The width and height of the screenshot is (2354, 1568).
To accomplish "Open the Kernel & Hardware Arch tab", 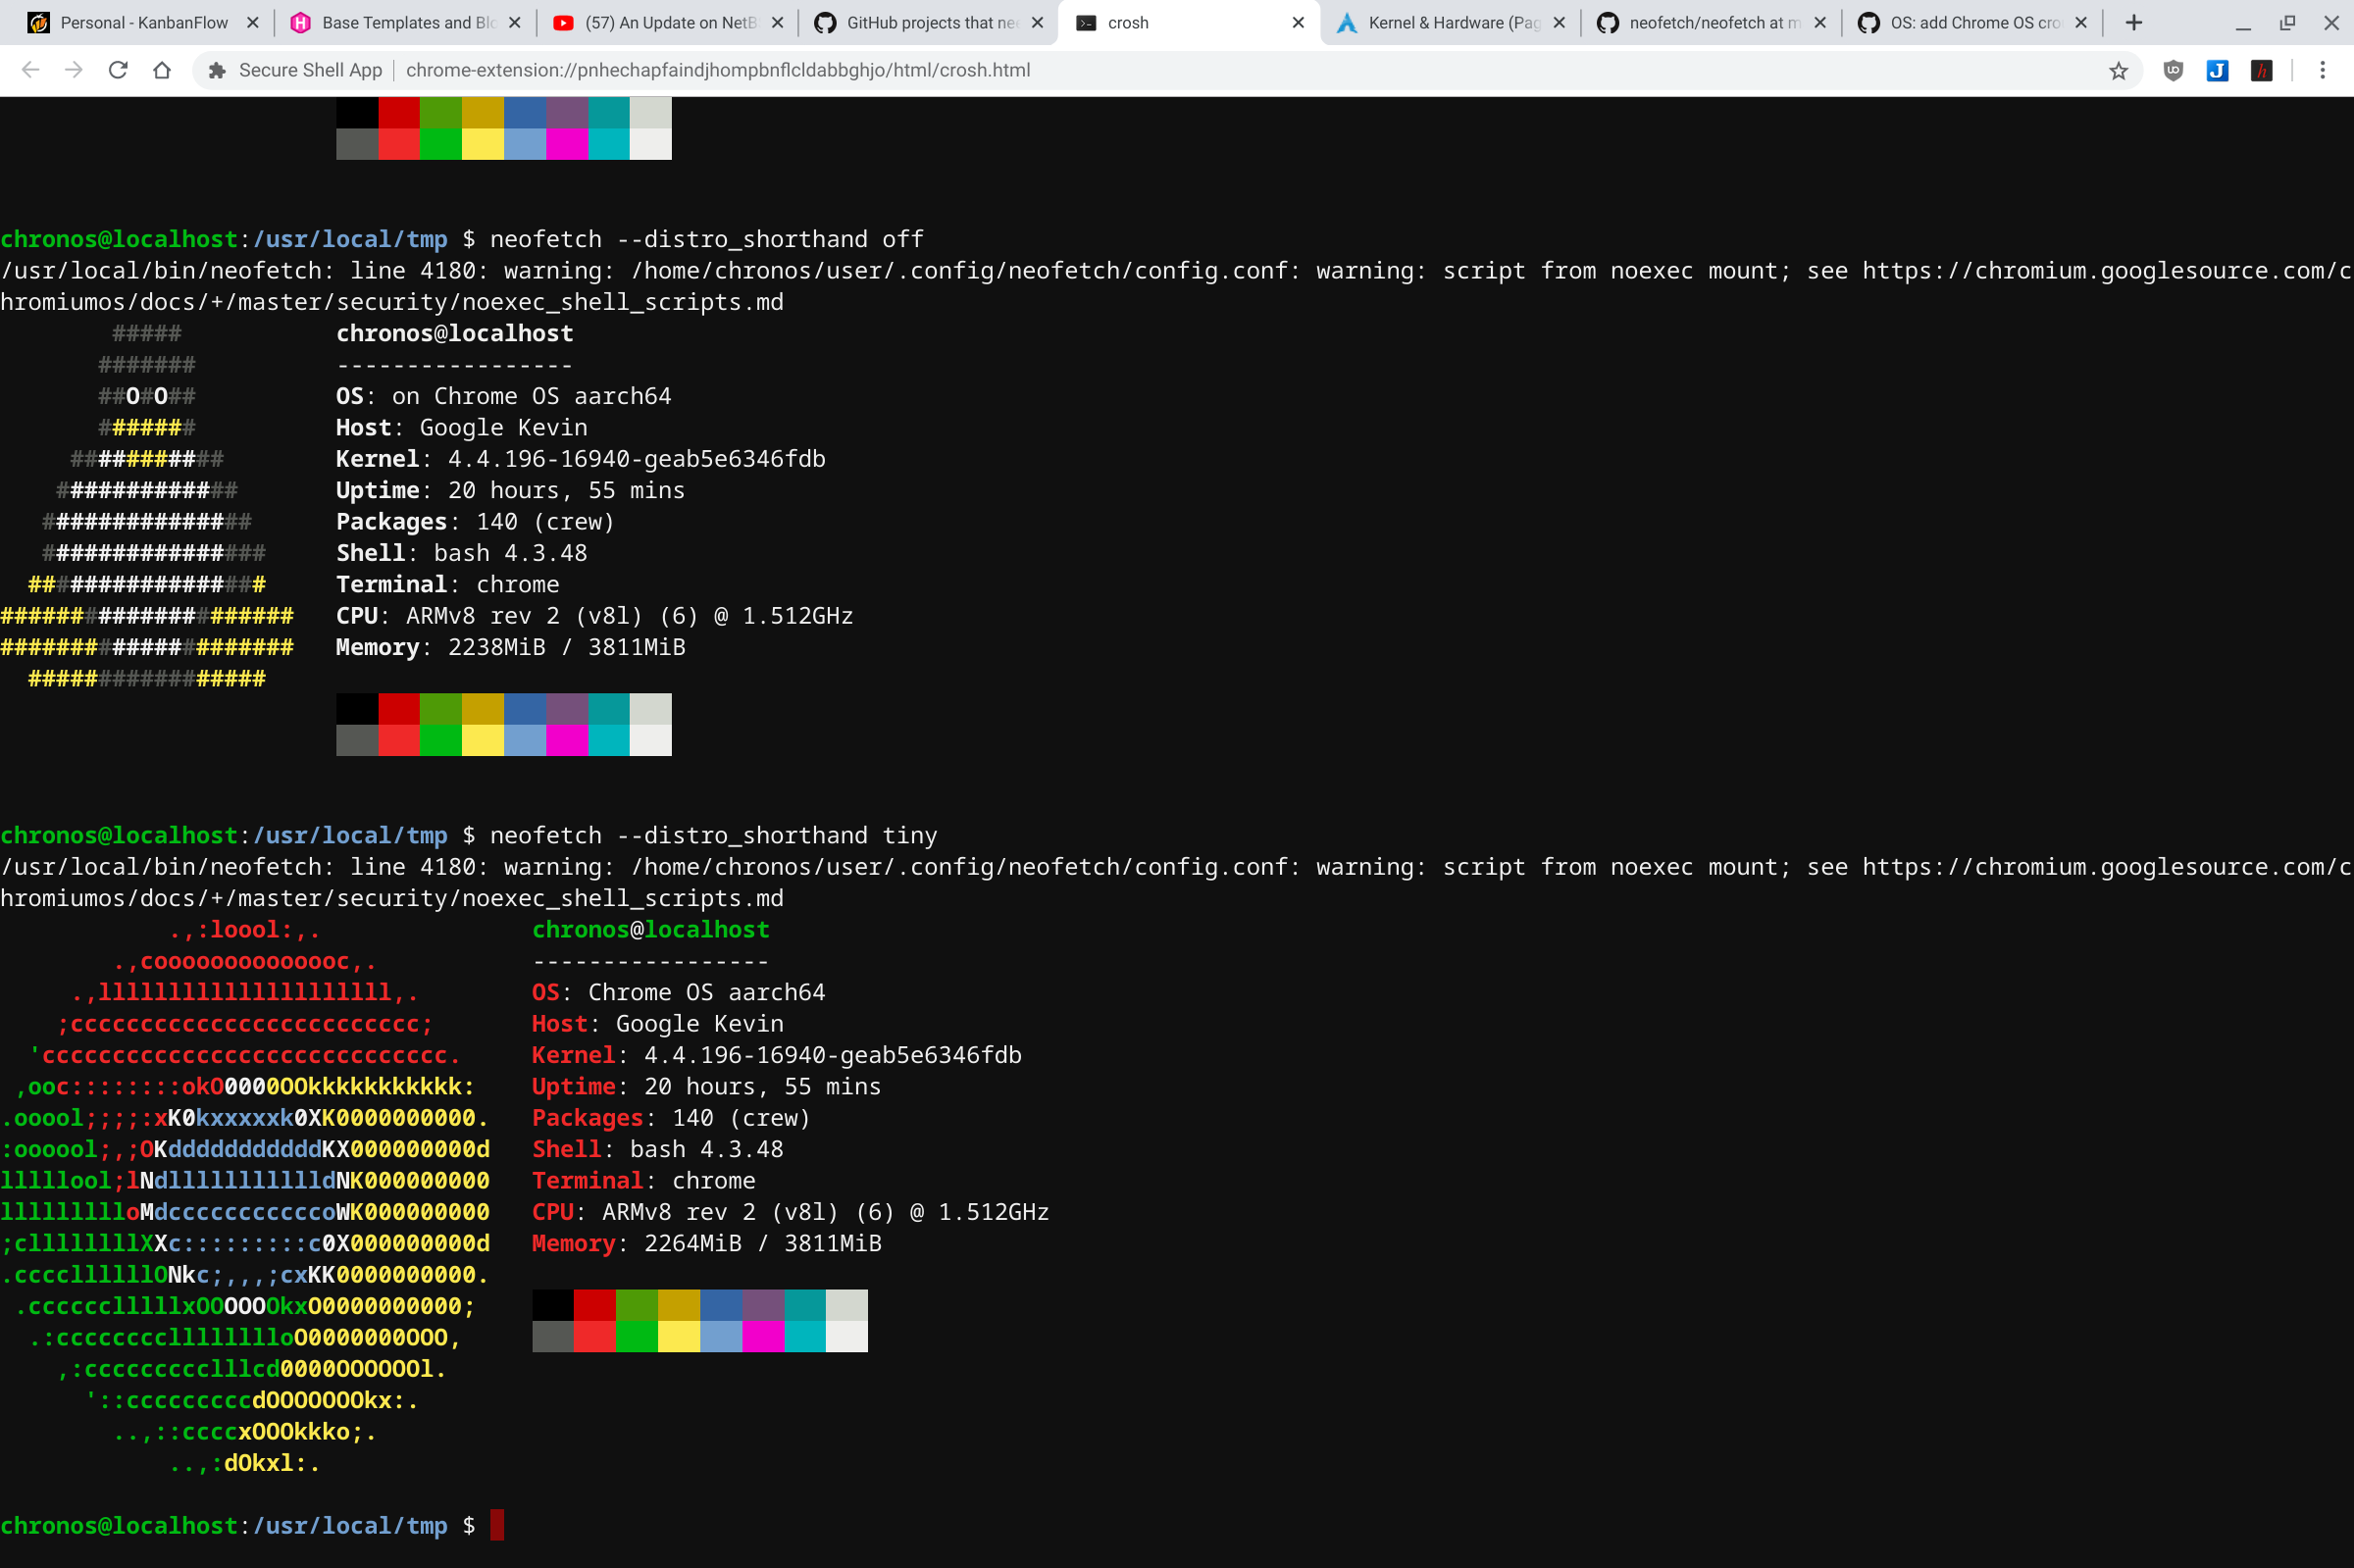I will pyautogui.click(x=1452, y=22).
